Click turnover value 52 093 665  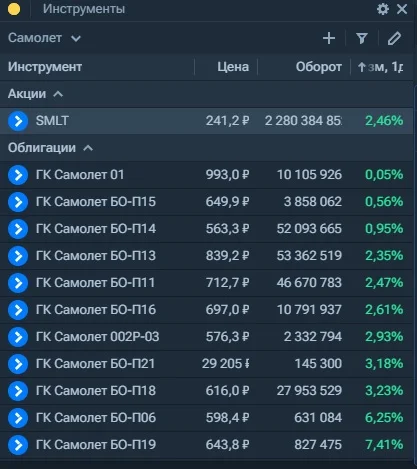[x=309, y=229]
